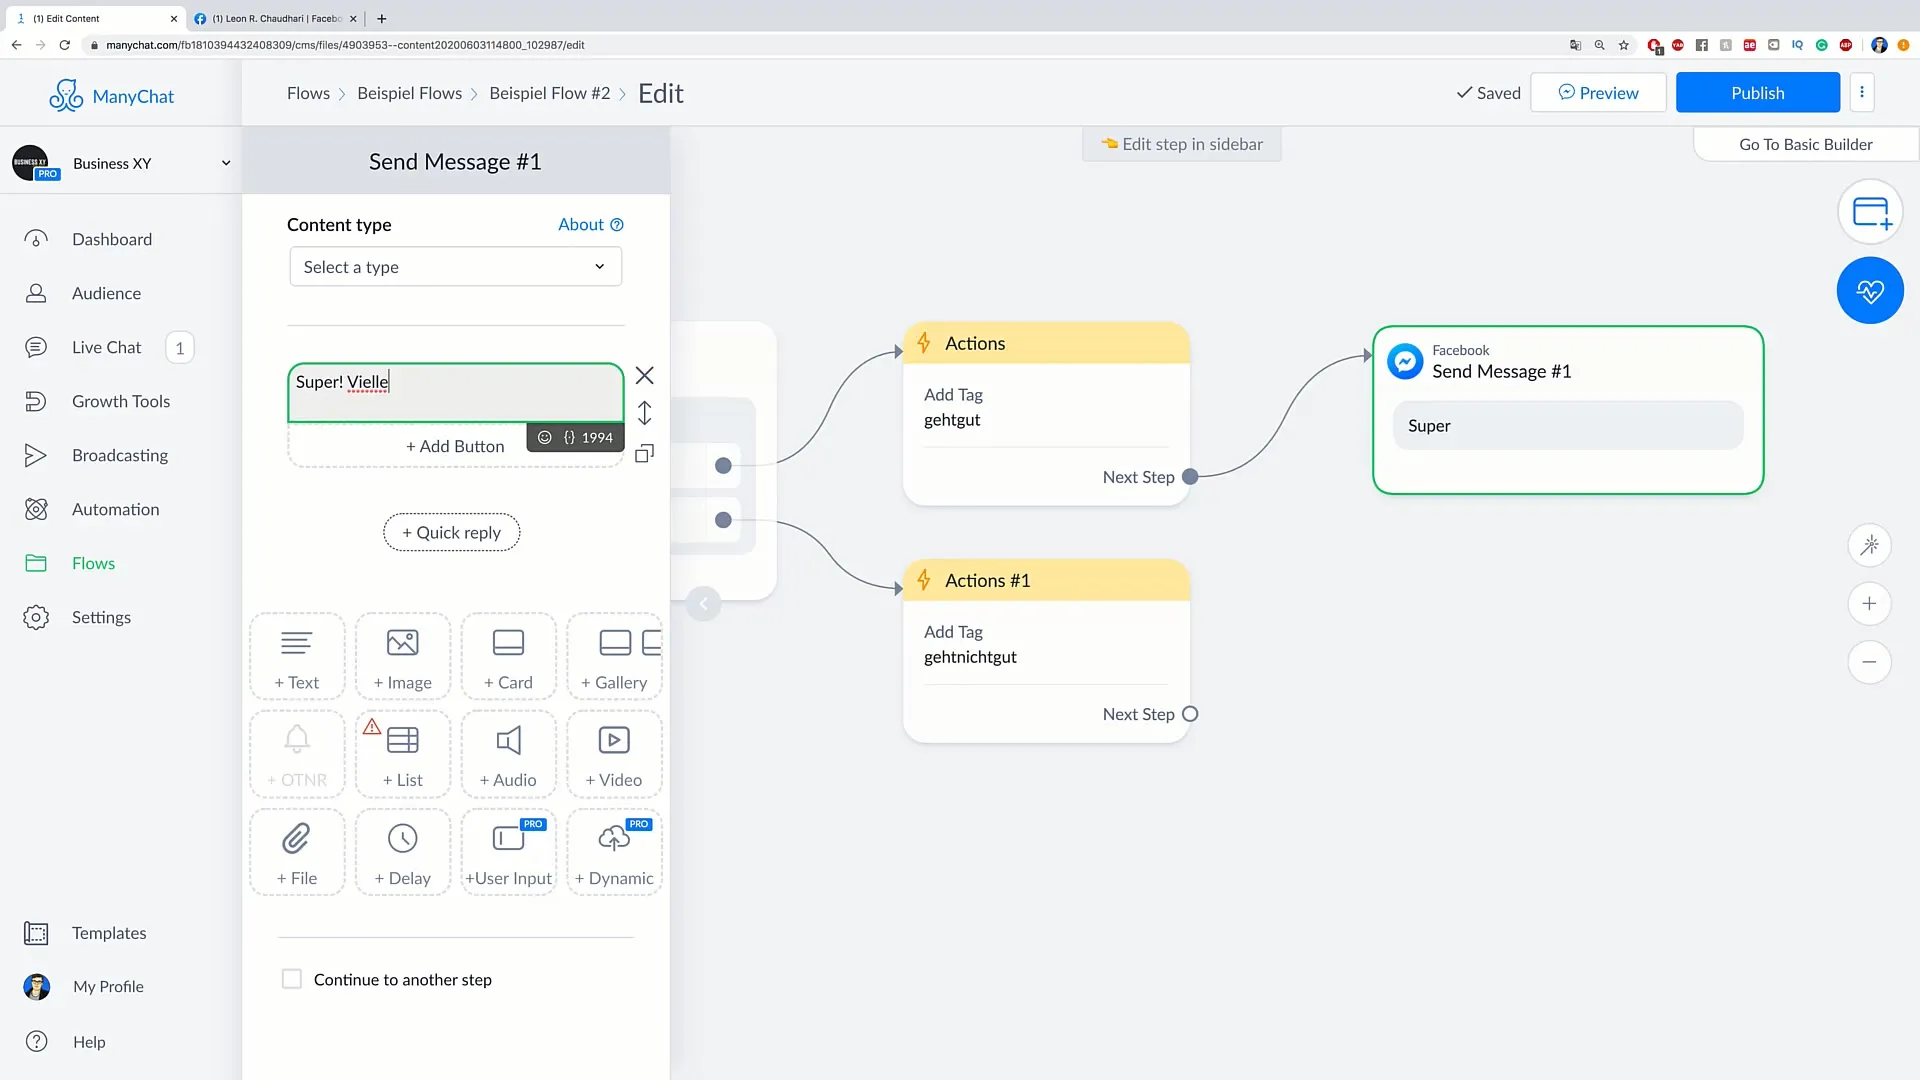Viewport: 1920px width, 1080px height.
Task: Click the Add Quick Reply button
Action: click(x=452, y=531)
